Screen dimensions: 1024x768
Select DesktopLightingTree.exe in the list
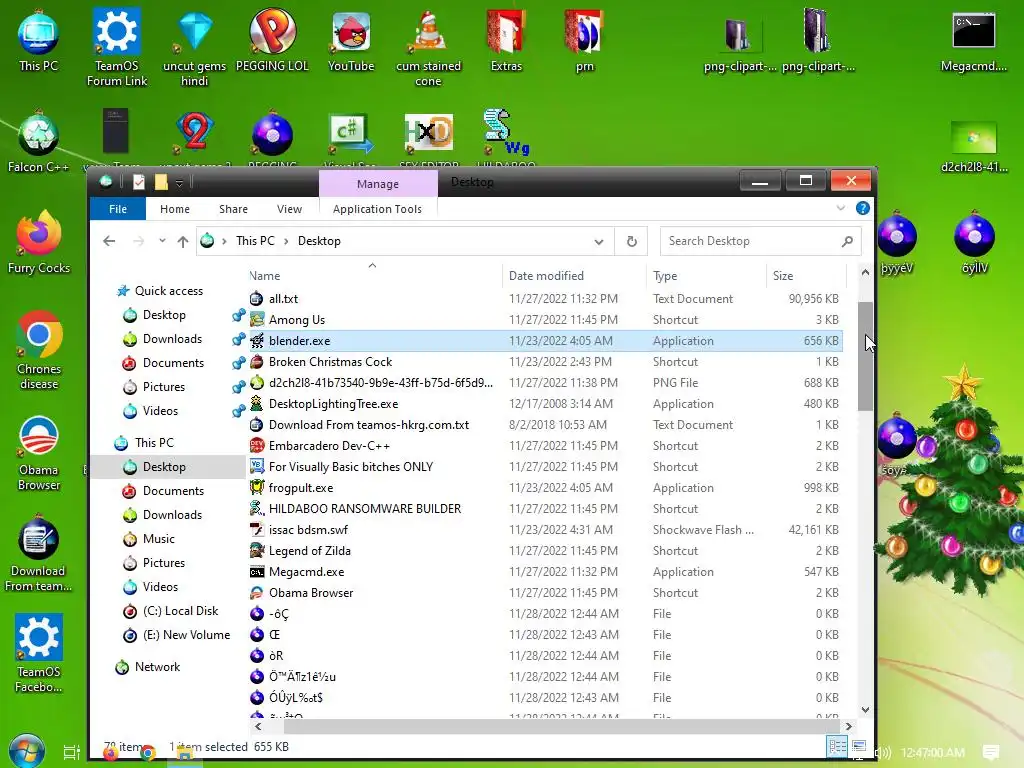pos(545,404)
